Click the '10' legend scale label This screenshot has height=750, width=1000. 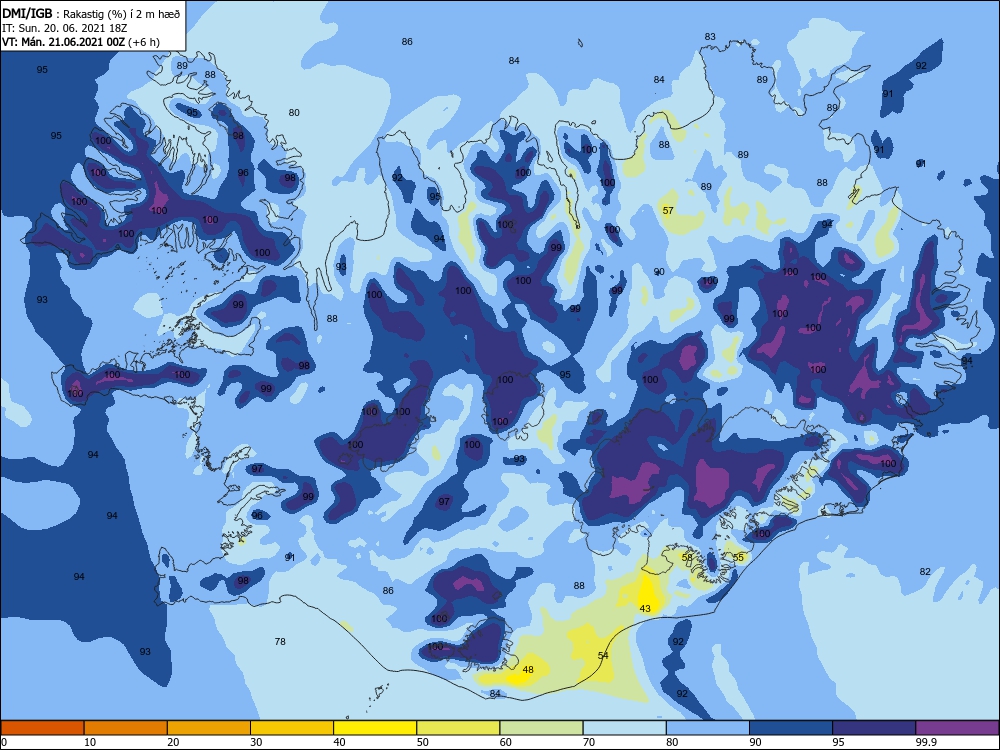(90, 742)
